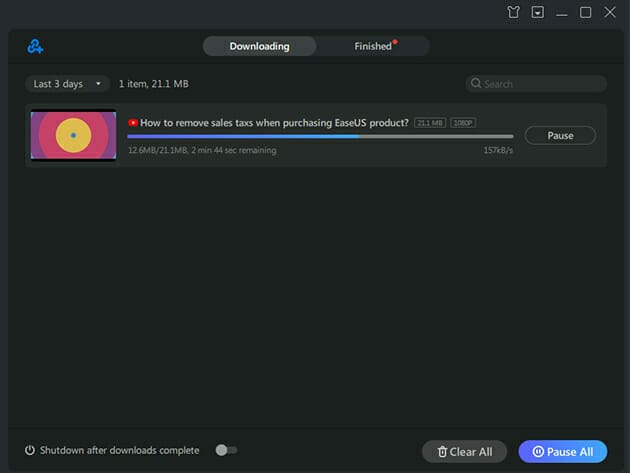Click Clear All button

464,451
